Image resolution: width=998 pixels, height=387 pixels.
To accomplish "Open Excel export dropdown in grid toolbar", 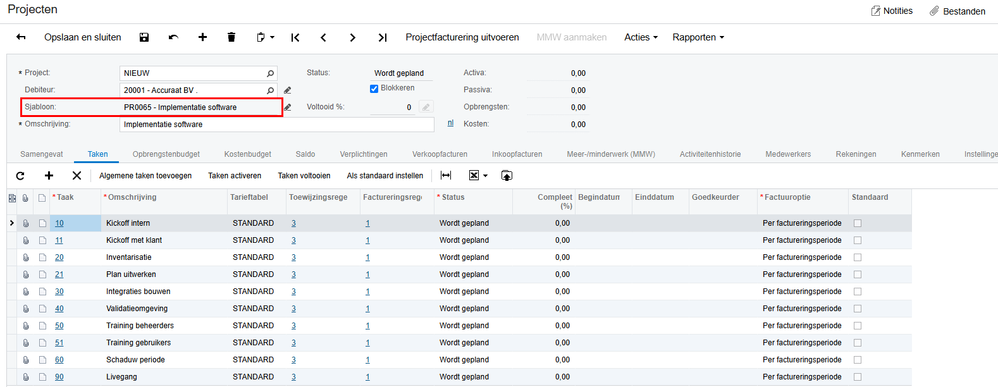I will tap(477, 176).
